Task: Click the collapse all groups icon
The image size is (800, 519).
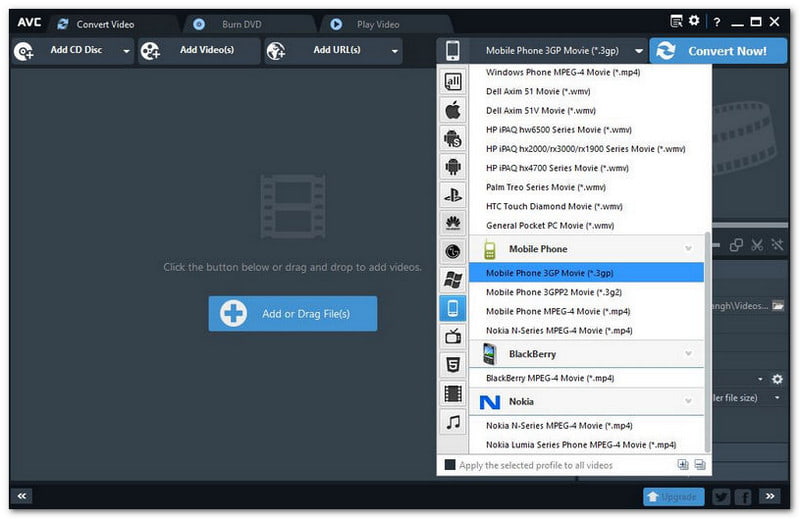Action: point(700,464)
